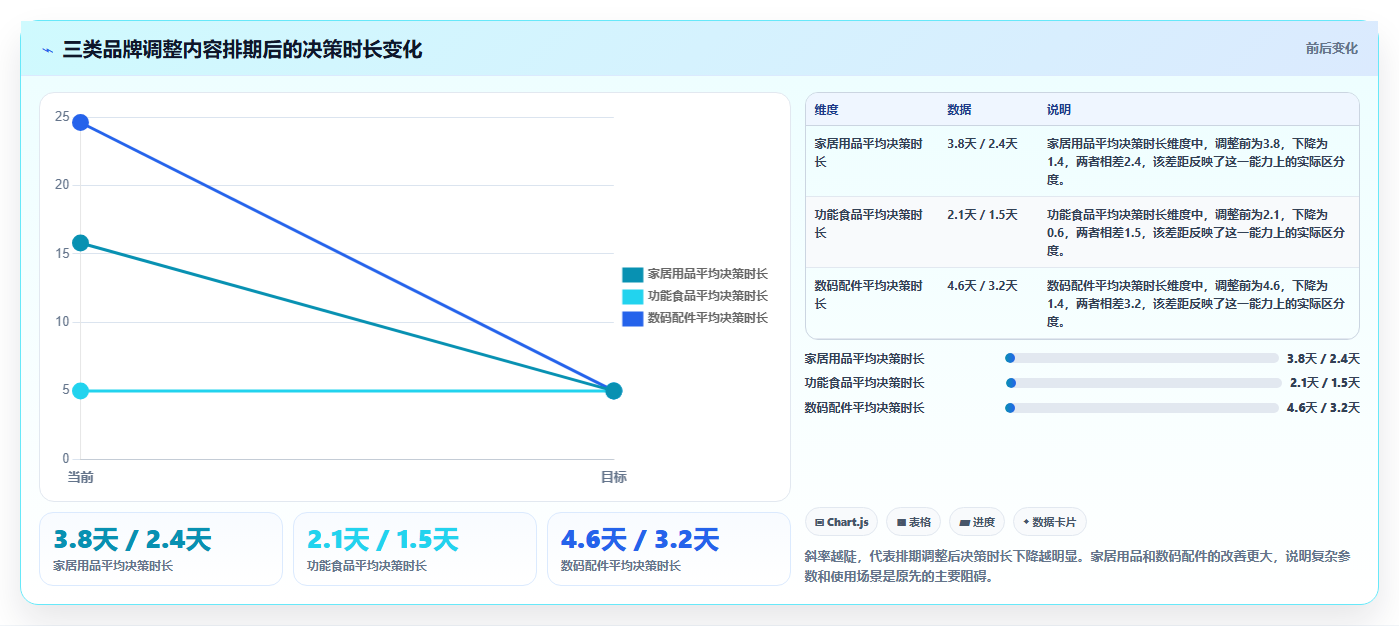This screenshot has width=1399, height=626.
Task: Click table value 2.1天 / 1.5天
Action: pos(982,215)
